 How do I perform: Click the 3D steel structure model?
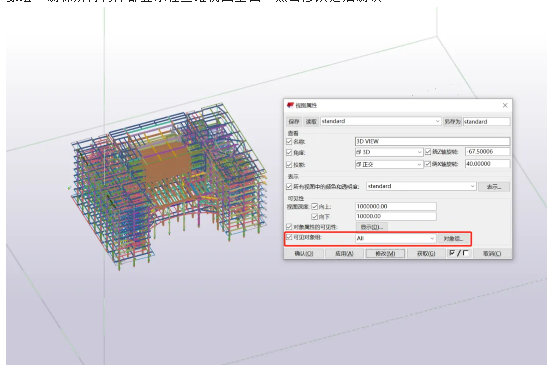[168, 184]
